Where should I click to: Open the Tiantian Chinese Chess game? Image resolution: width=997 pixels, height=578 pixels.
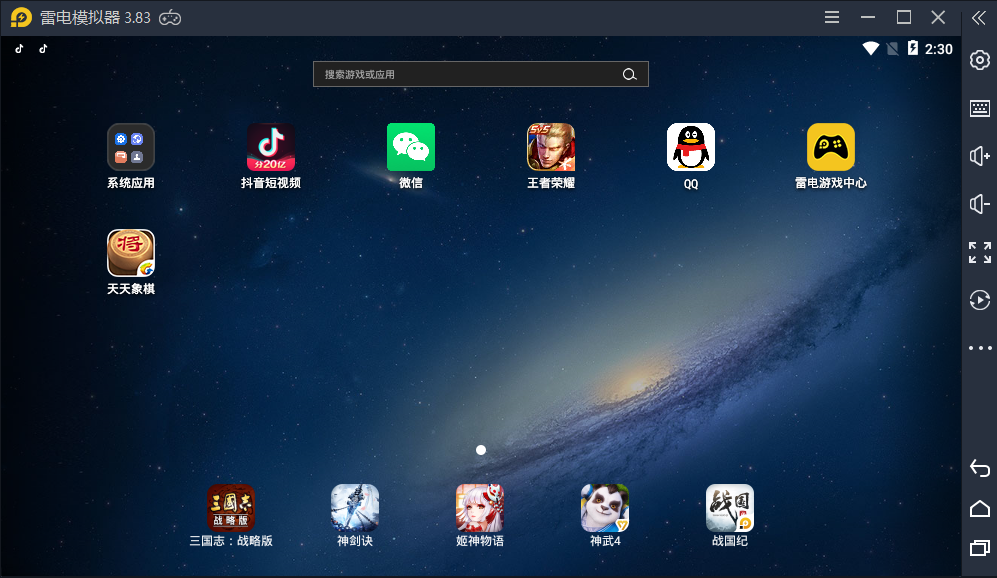click(x=131, y=254)
